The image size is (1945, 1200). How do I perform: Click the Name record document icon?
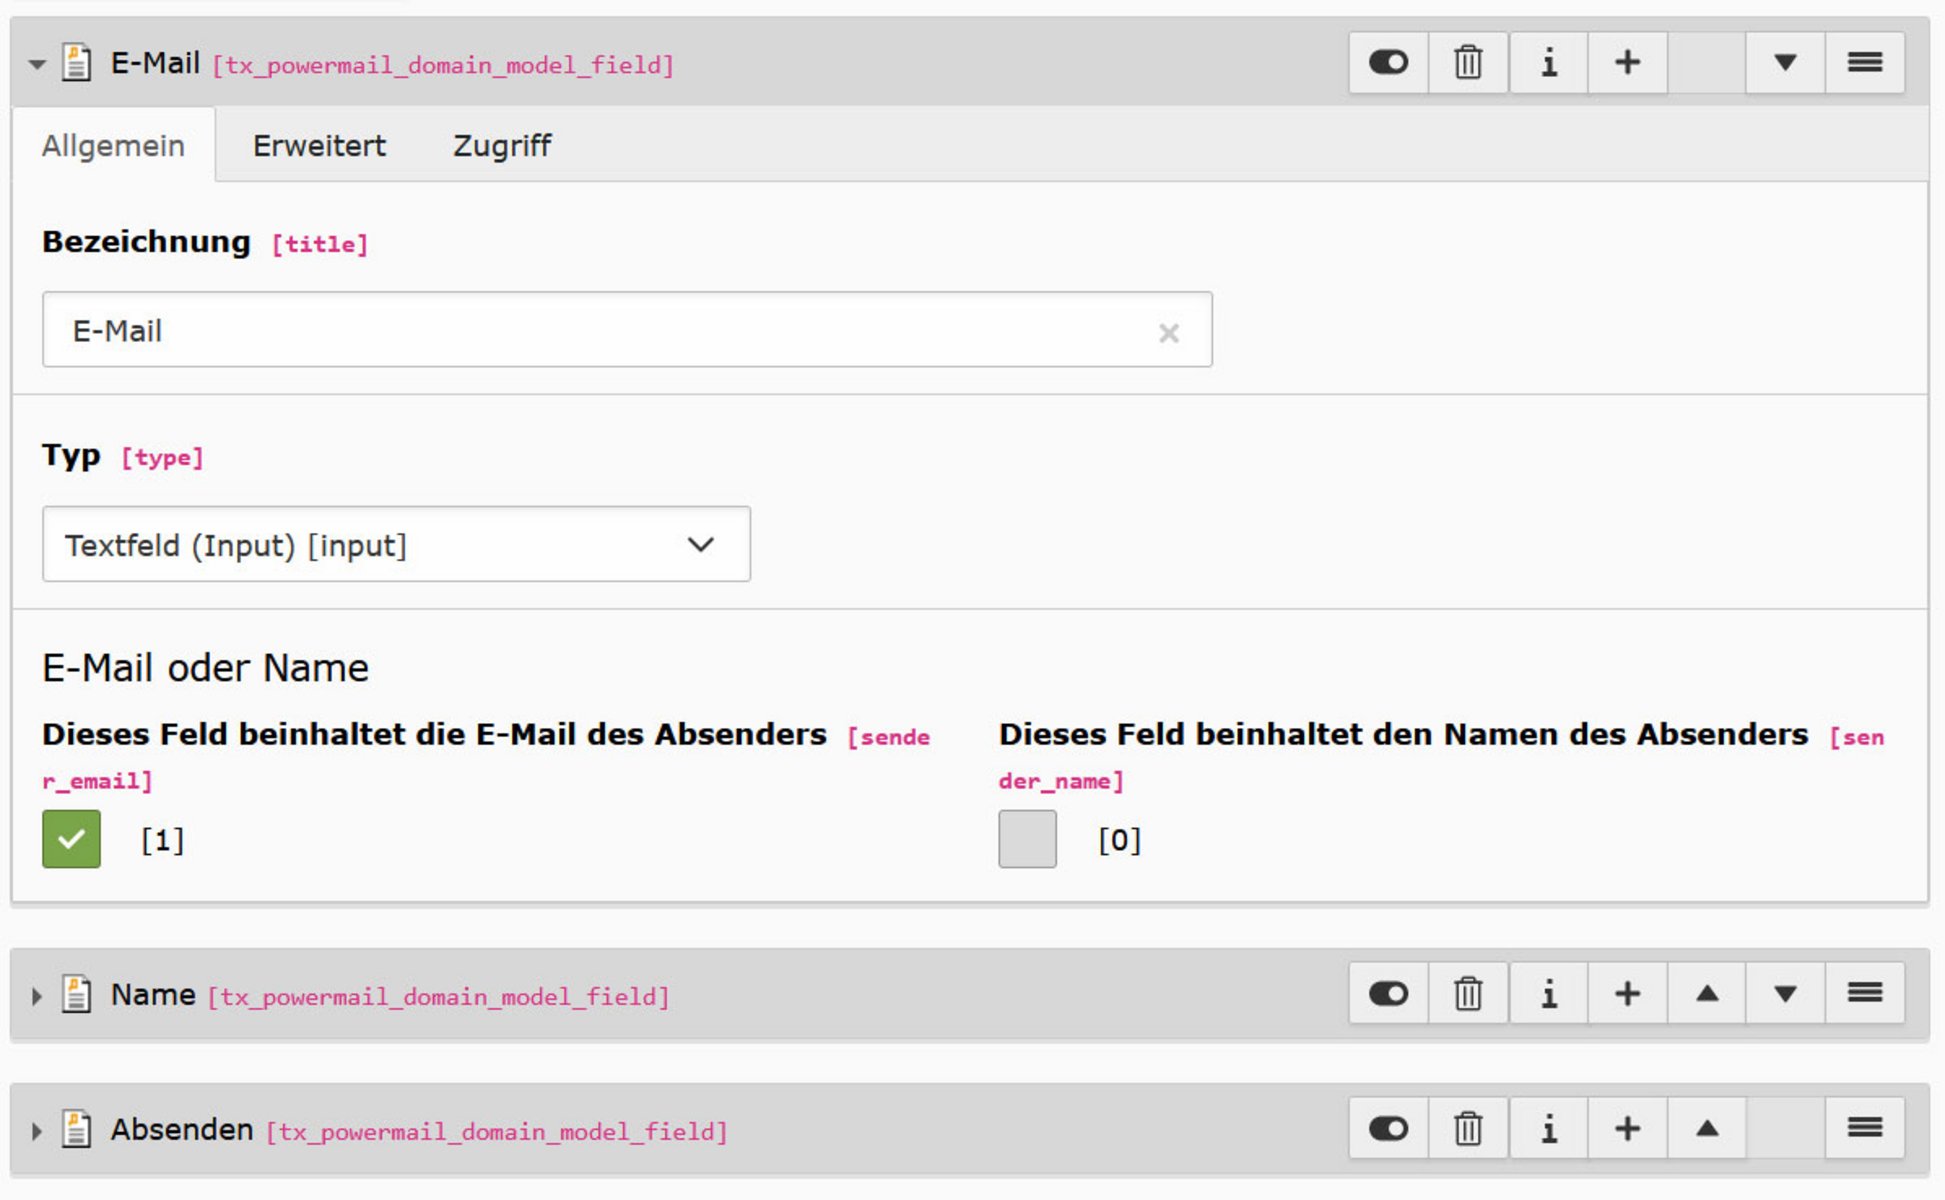pyautogui.click(x=76, y=994)
